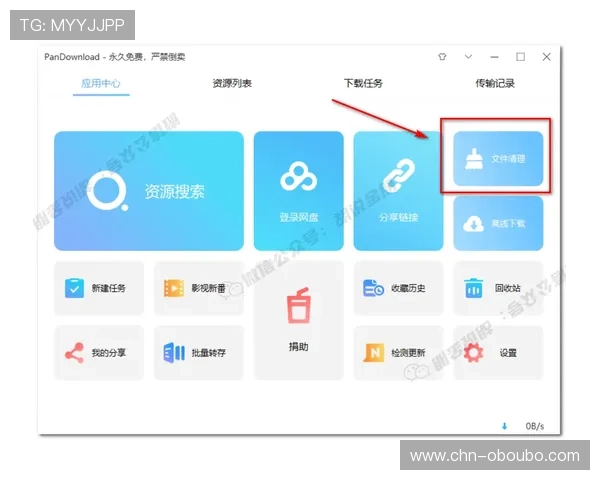
Task: Click the blue bars icon for 批量转存
Action: [174, 353]
